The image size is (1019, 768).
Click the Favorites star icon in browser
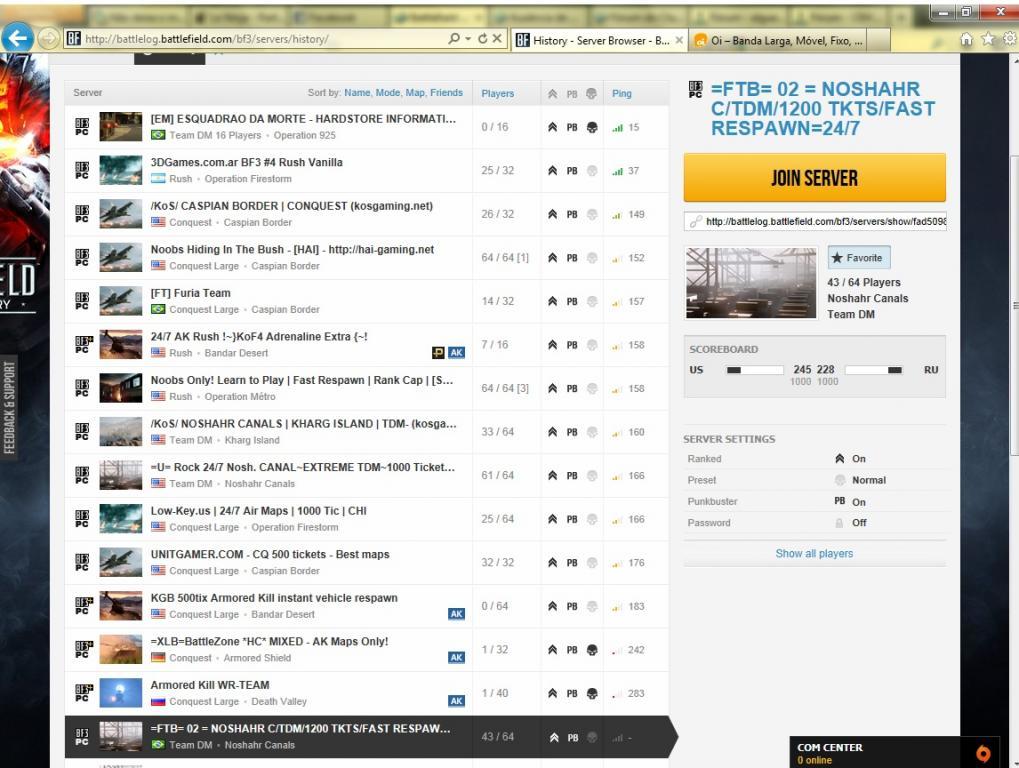tap(988, 39)
